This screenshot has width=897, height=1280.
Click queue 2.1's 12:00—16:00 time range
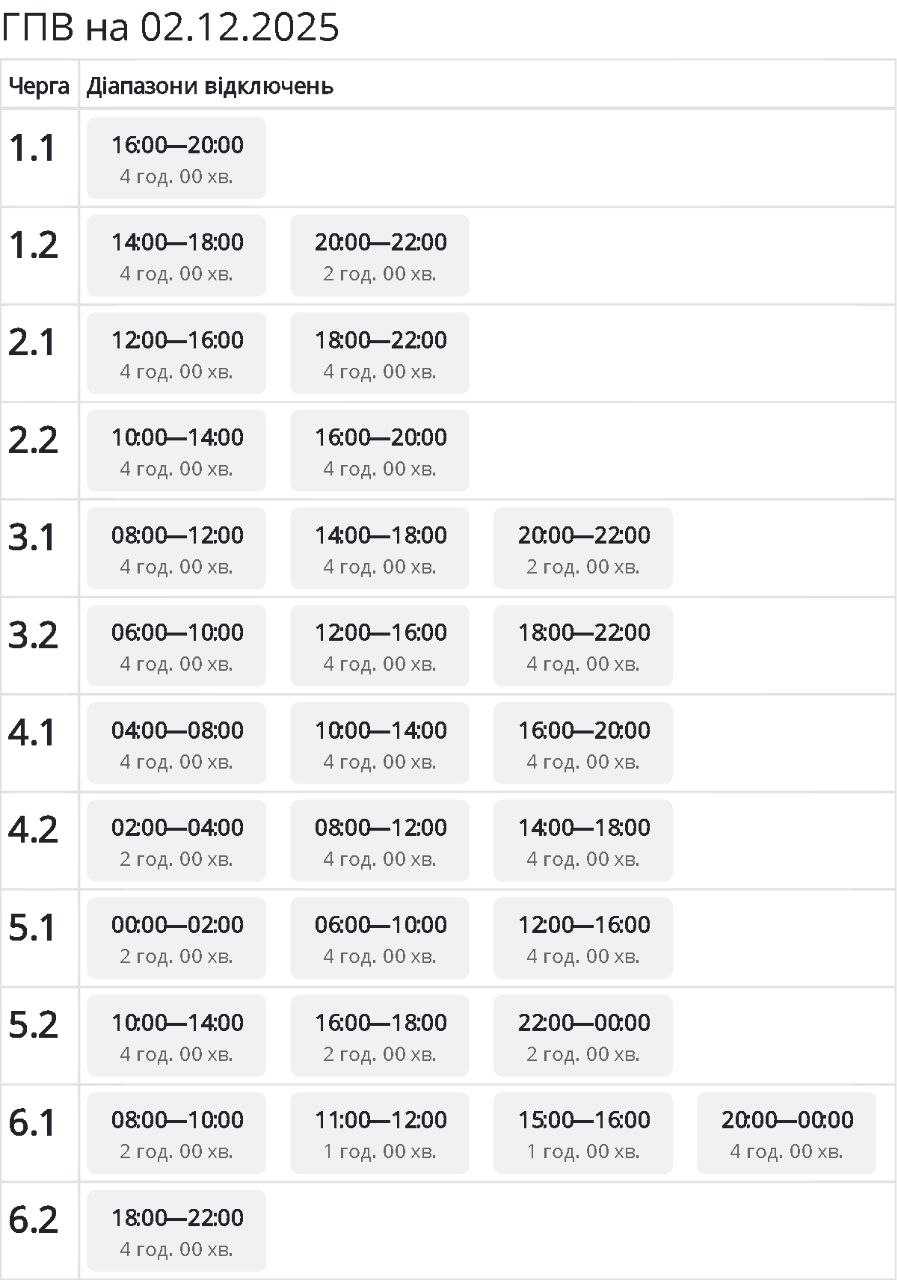tap(176, 353)
